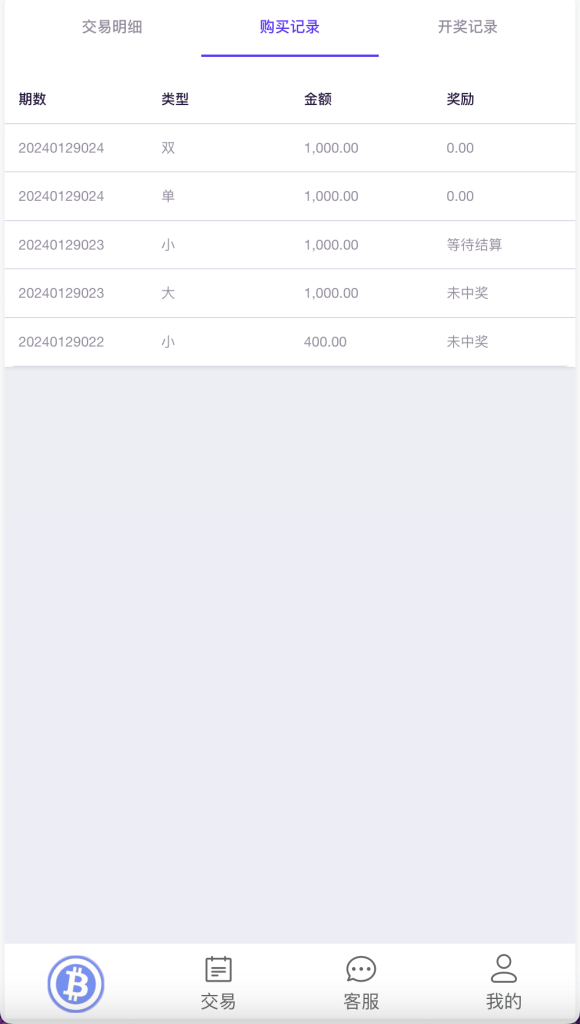Switch to the 交易明细 tab

(113, 28)
